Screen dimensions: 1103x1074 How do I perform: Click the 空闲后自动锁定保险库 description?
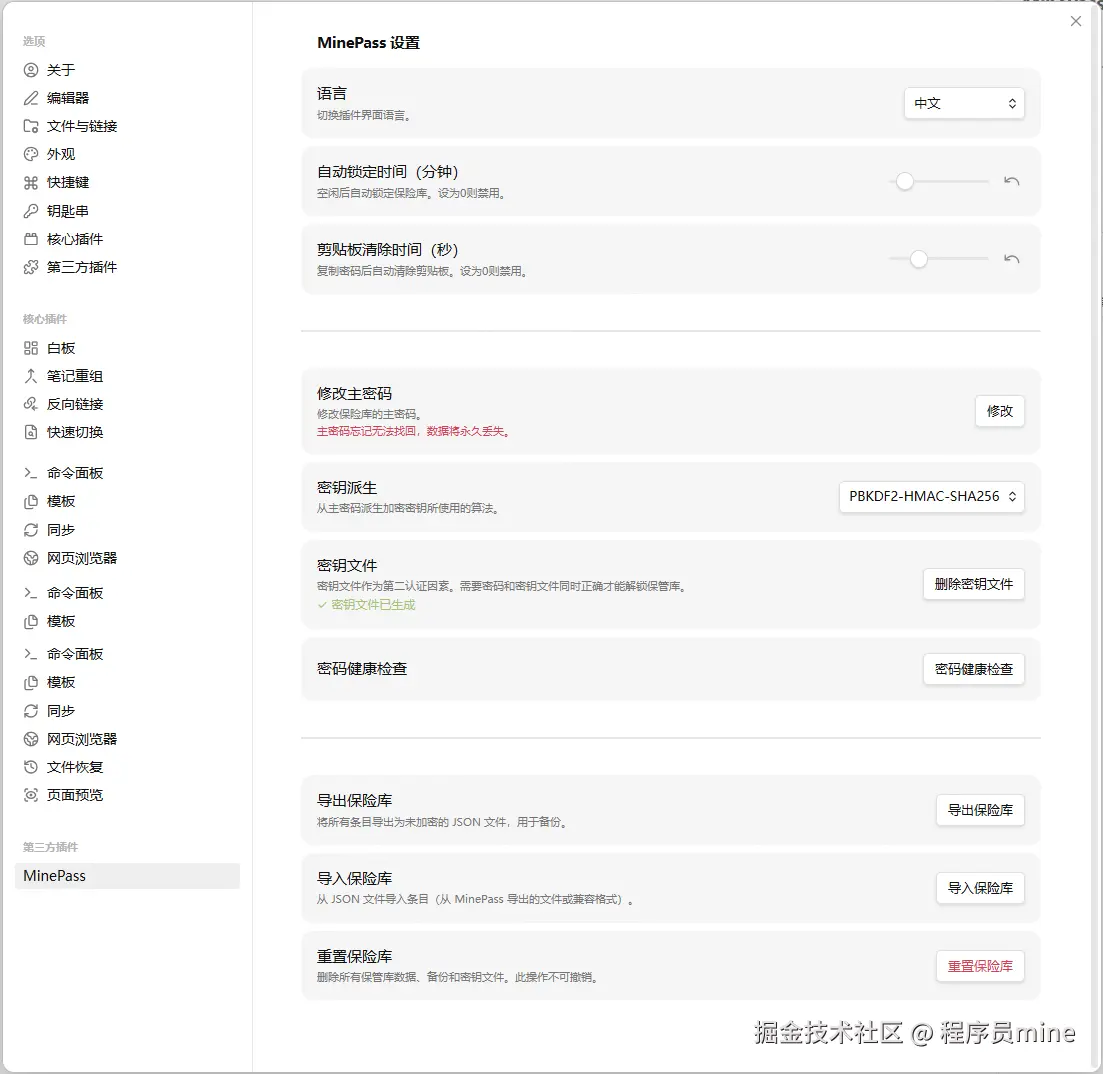pyautogui.click(x=411, y=193)
